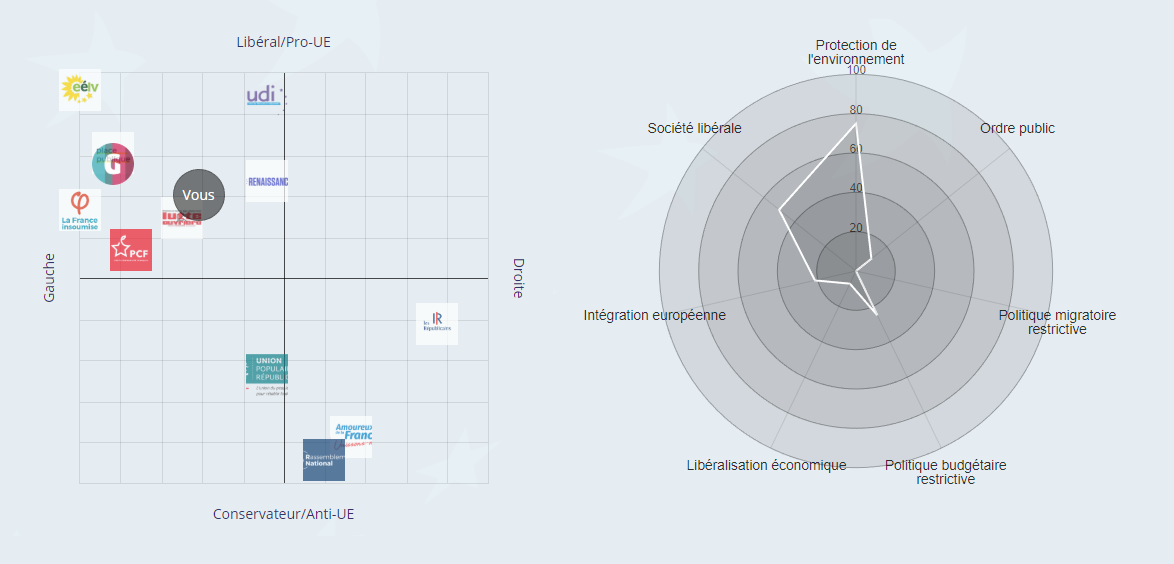The height and width of the screenshot is (564, 1174).
Task: Click the "Gauche" axis label
Action: 49,278
